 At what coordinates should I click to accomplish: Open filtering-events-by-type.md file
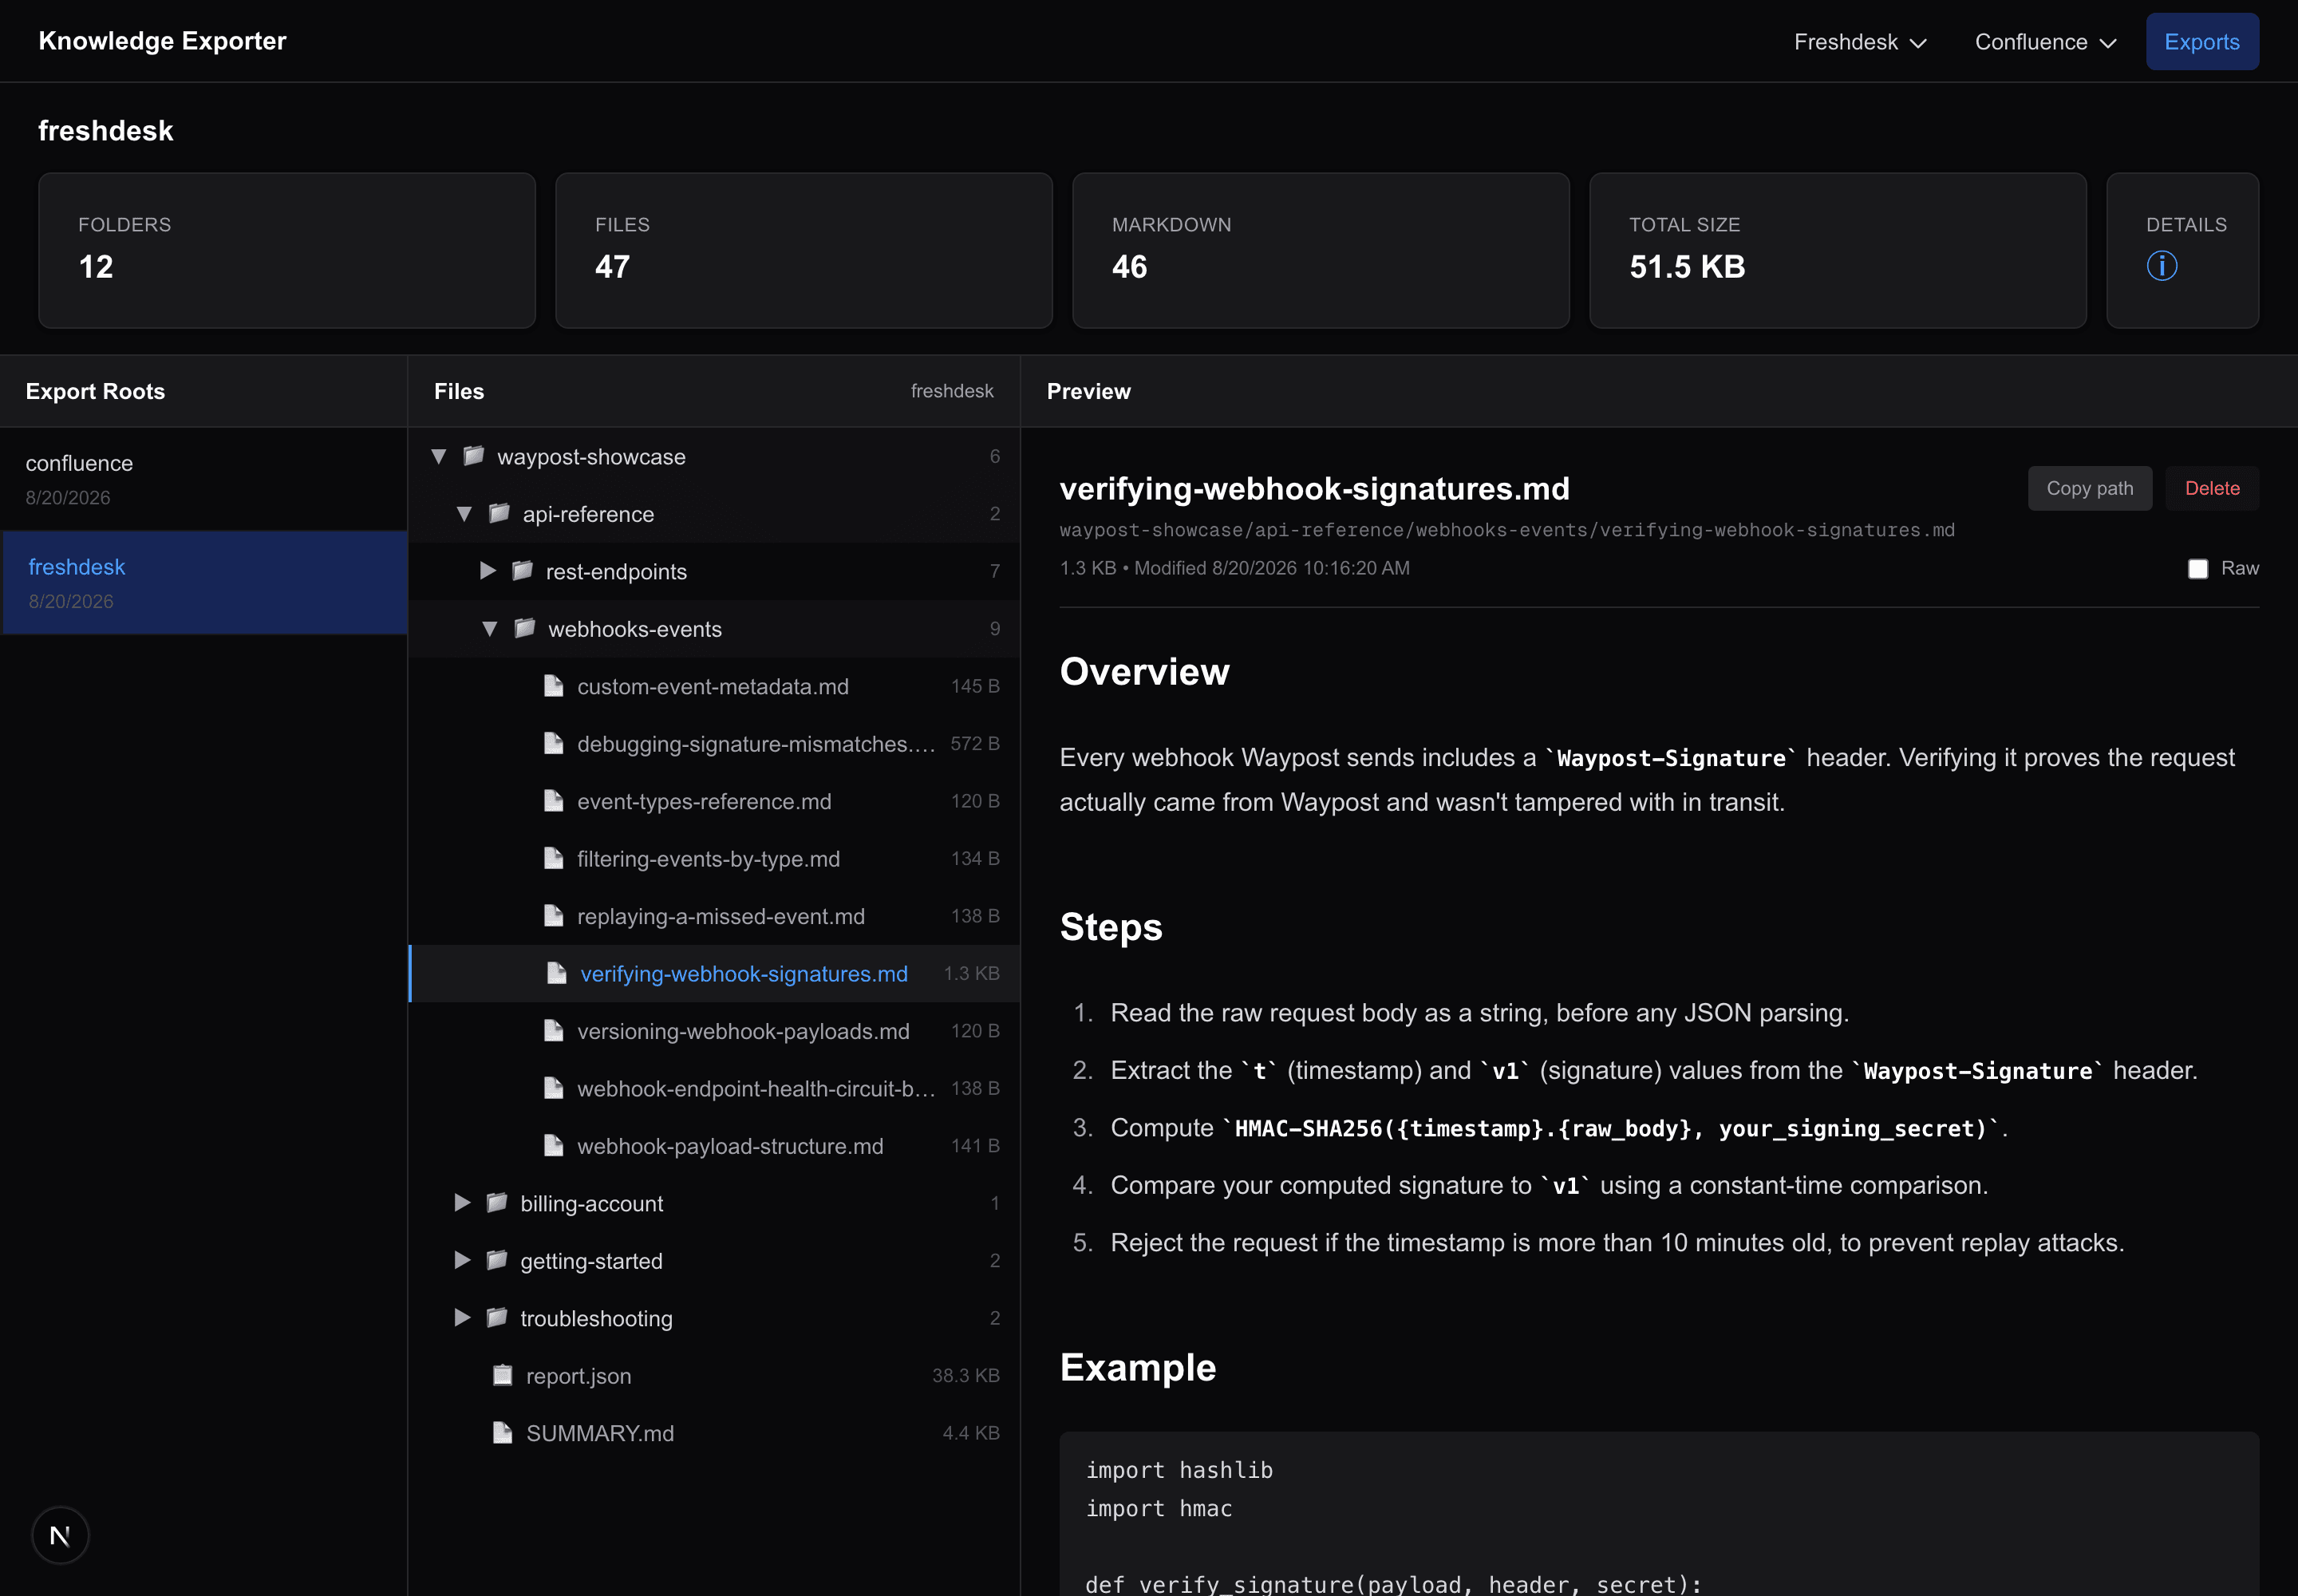(x=713, y=858)
